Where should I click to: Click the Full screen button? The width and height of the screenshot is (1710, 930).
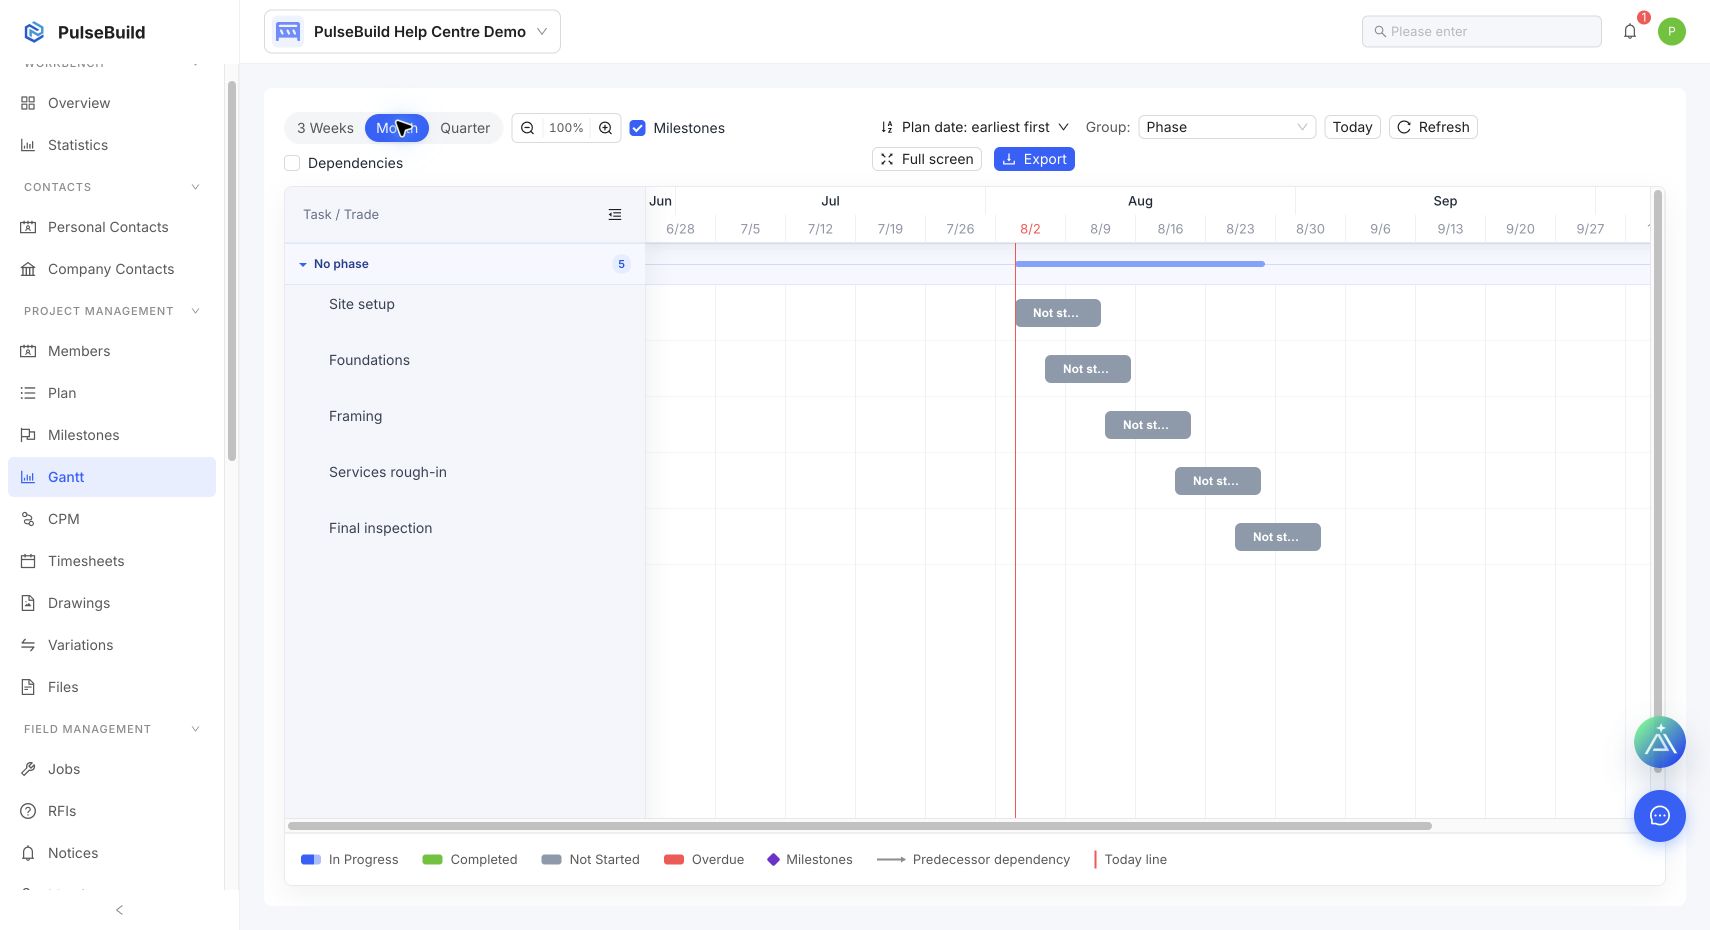pos(927,159)
